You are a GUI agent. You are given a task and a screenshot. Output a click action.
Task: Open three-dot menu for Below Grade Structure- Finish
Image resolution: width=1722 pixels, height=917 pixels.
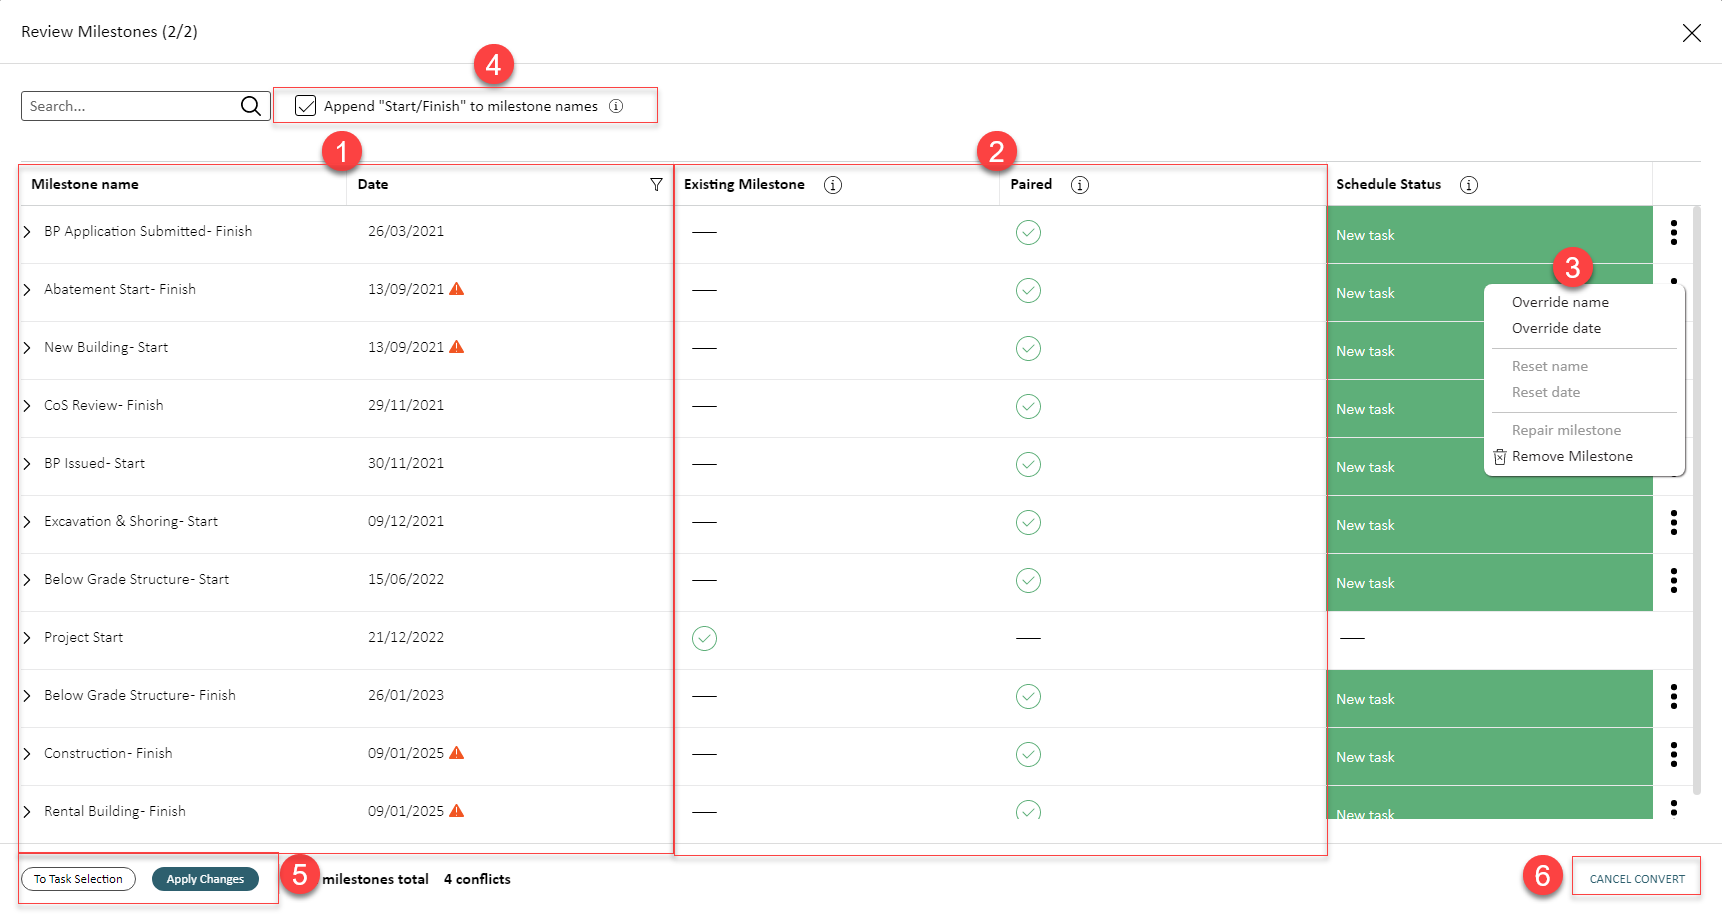pos(1673,697)
